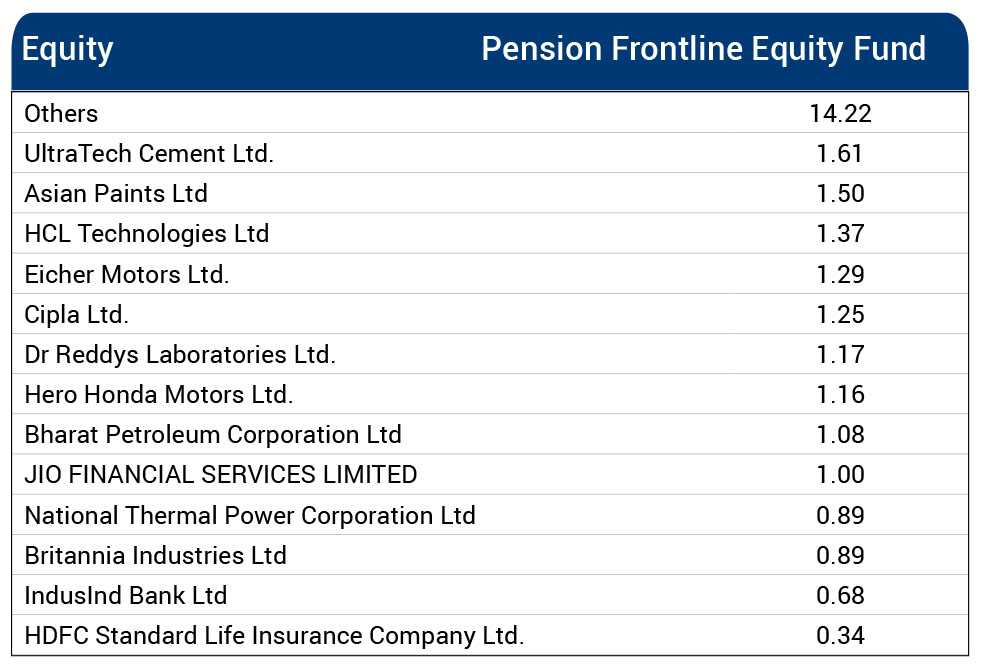This screenshot has height=667, width=982.
Task: Select Bharat Petroleum Corporation Ltd row
Action: [213, 435]
